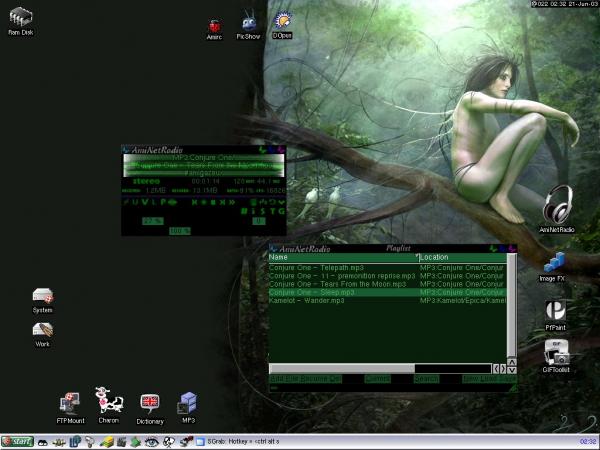Select 'Conjure One - 11 - premonition reprise.mp3'

point(387,276)
